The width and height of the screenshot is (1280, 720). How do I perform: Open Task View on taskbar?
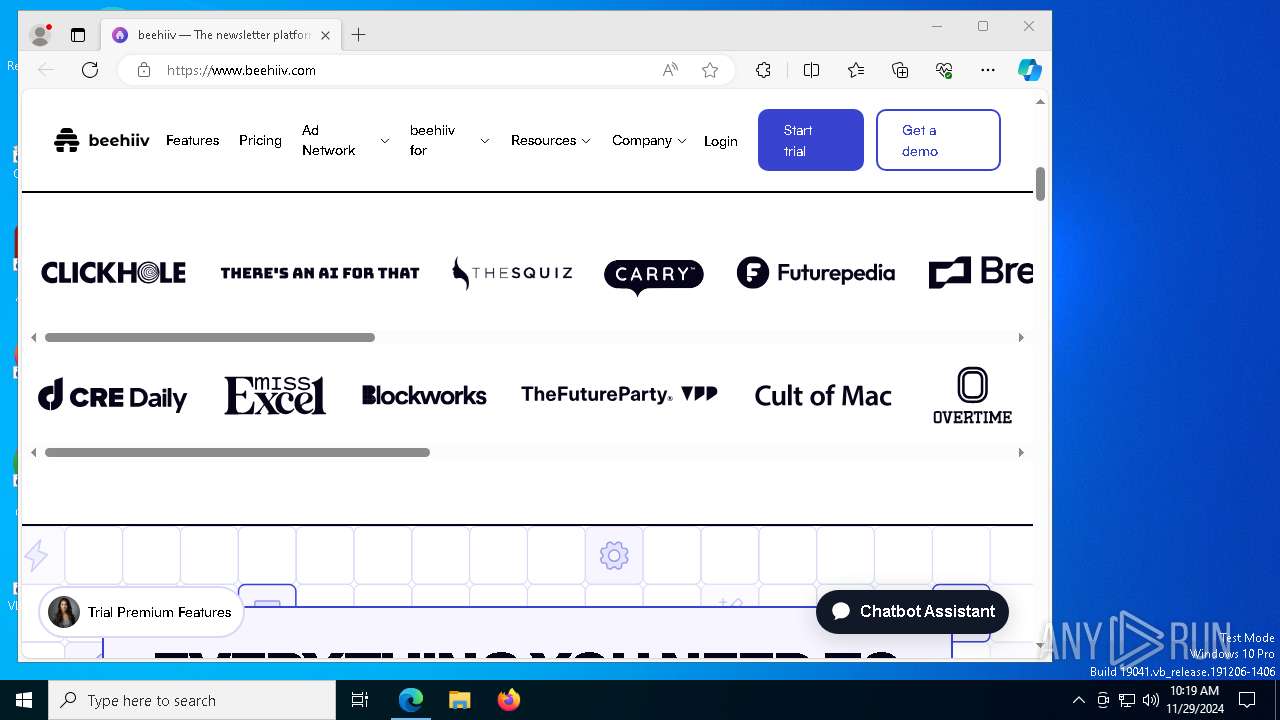point(360,700)
